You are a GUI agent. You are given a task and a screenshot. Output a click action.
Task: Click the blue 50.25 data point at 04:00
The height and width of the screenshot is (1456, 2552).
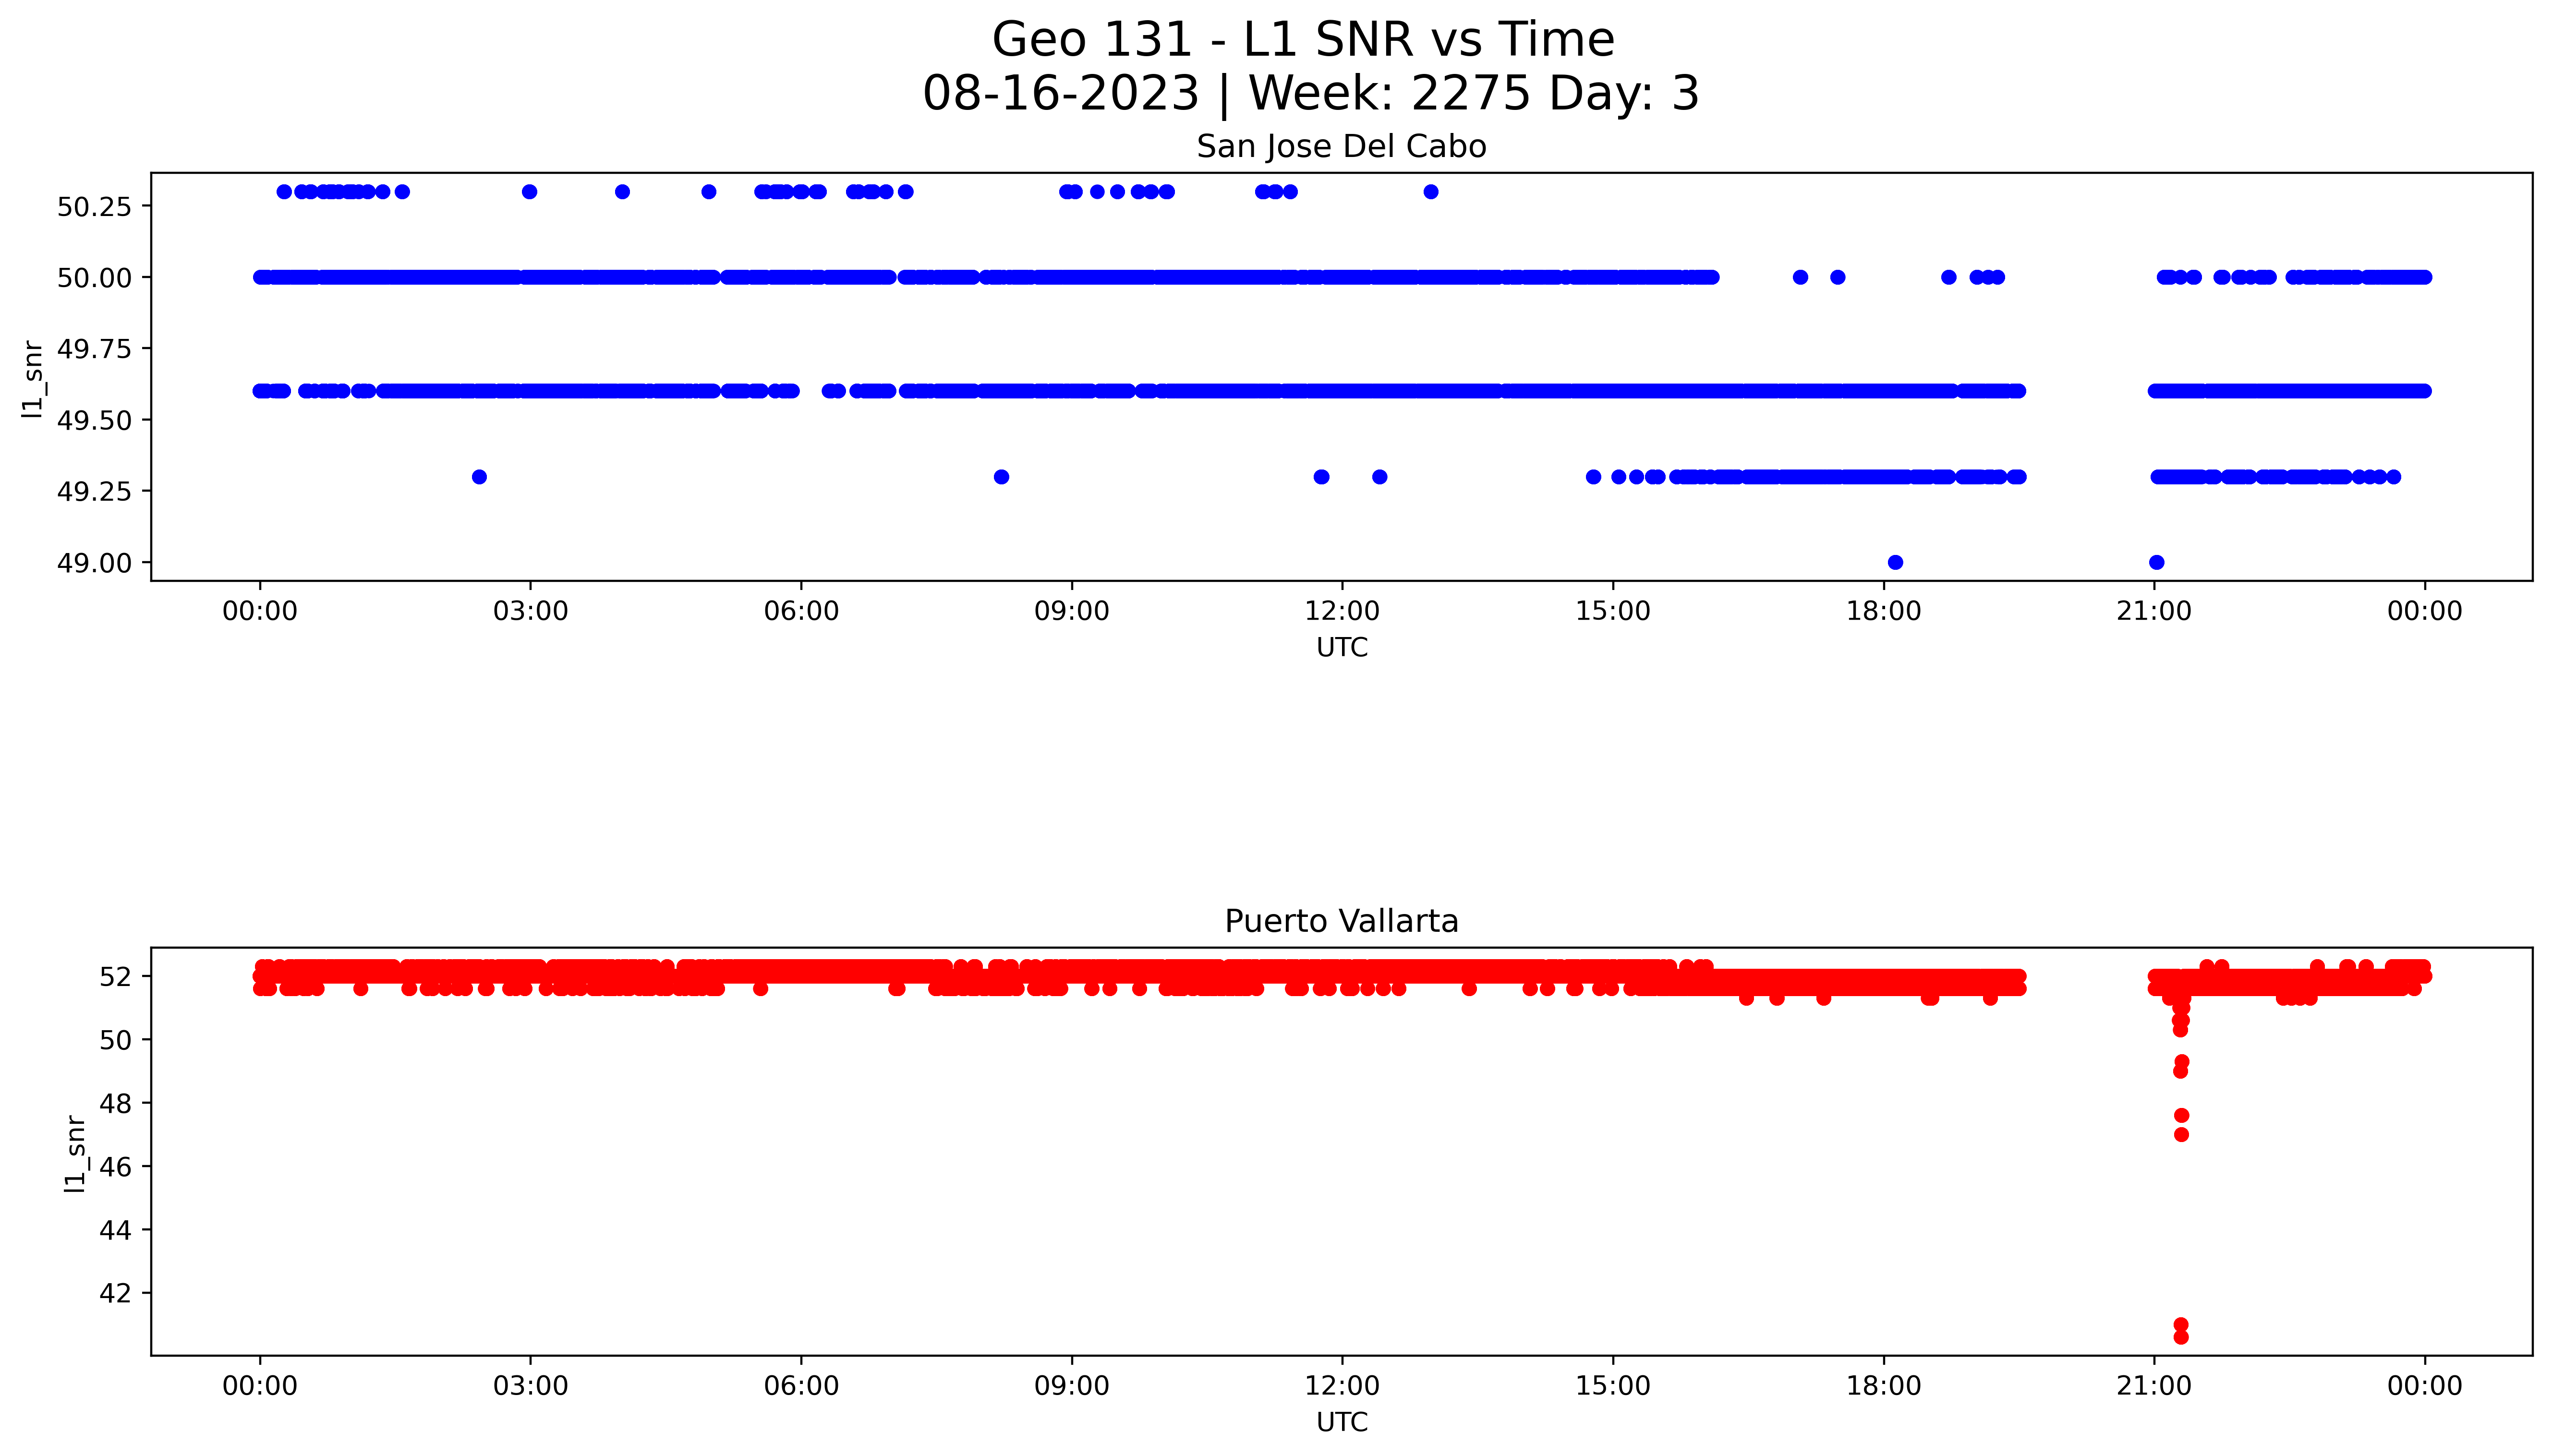click(x=622, y=192)
